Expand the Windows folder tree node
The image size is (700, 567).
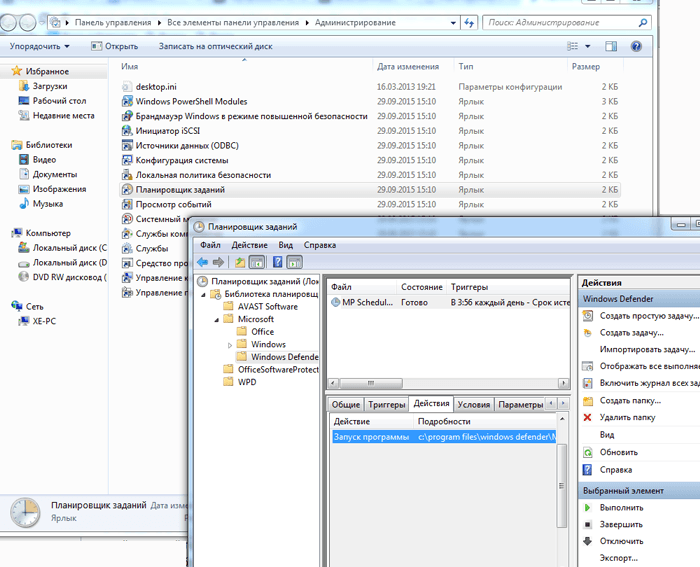click(x=230, y=345)
